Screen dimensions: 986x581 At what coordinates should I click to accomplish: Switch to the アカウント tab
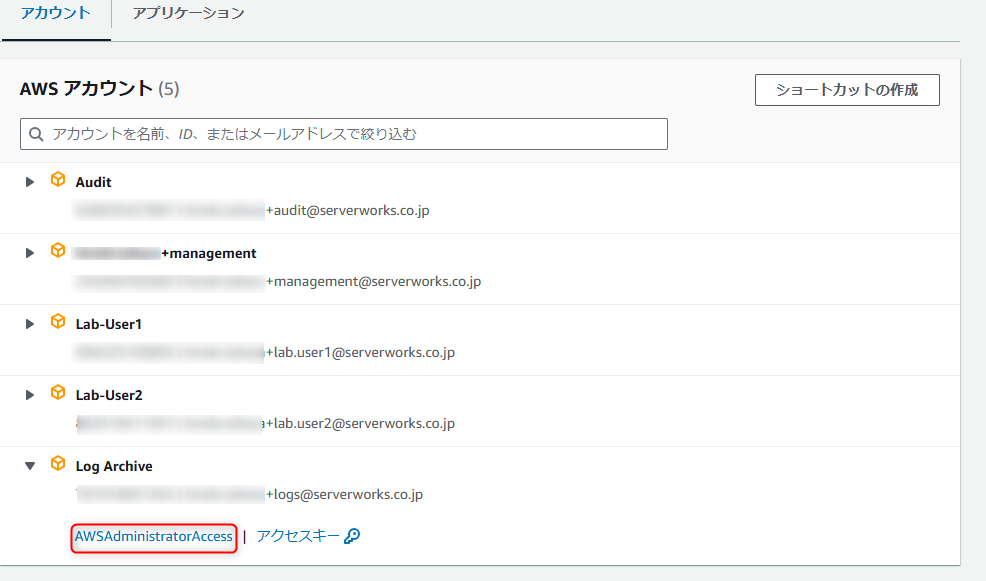coord(56,13)
